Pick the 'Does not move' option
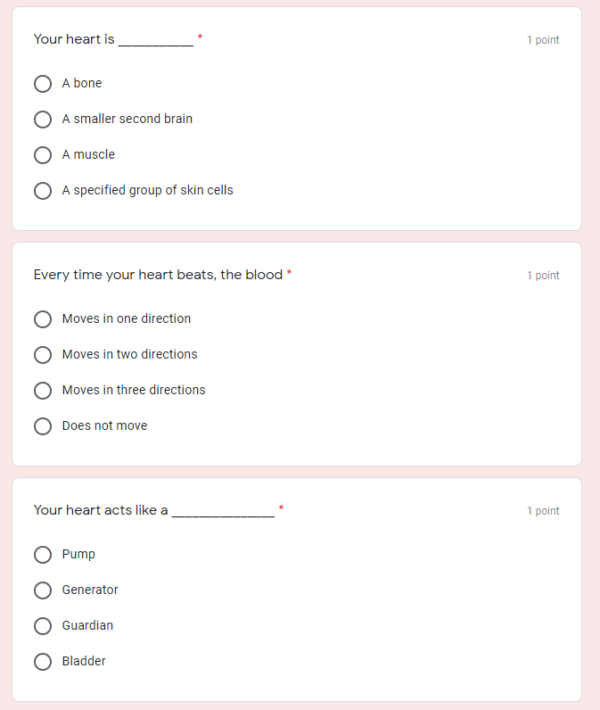The width and height of the screenshot is (600, 710). (43, 426)
